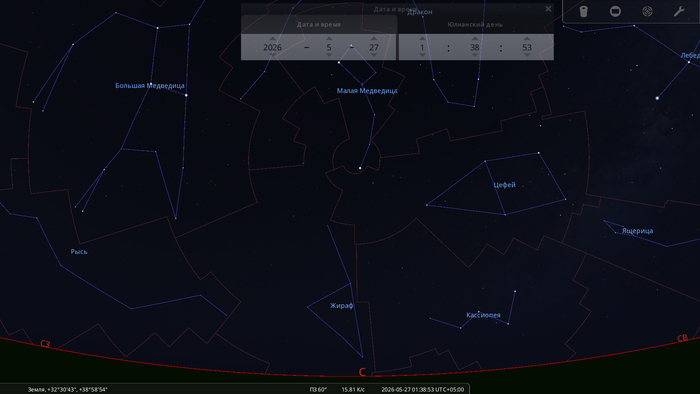Click the Малая Медведица constellation label
This screenshot has width=700, height=394.
pyautogui.click(x=367, y=91)
